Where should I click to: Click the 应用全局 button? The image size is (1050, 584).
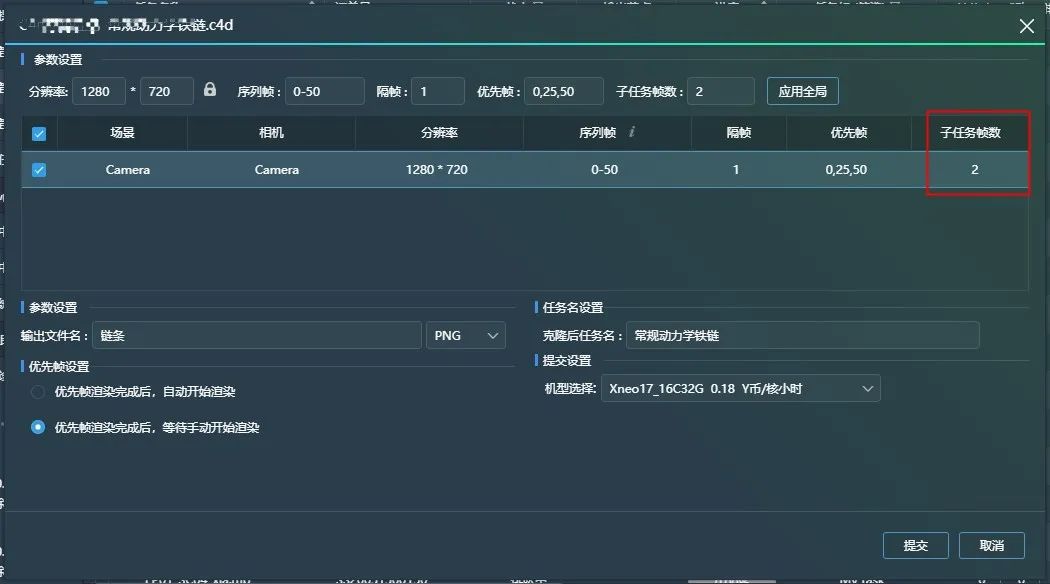[802, 91]
